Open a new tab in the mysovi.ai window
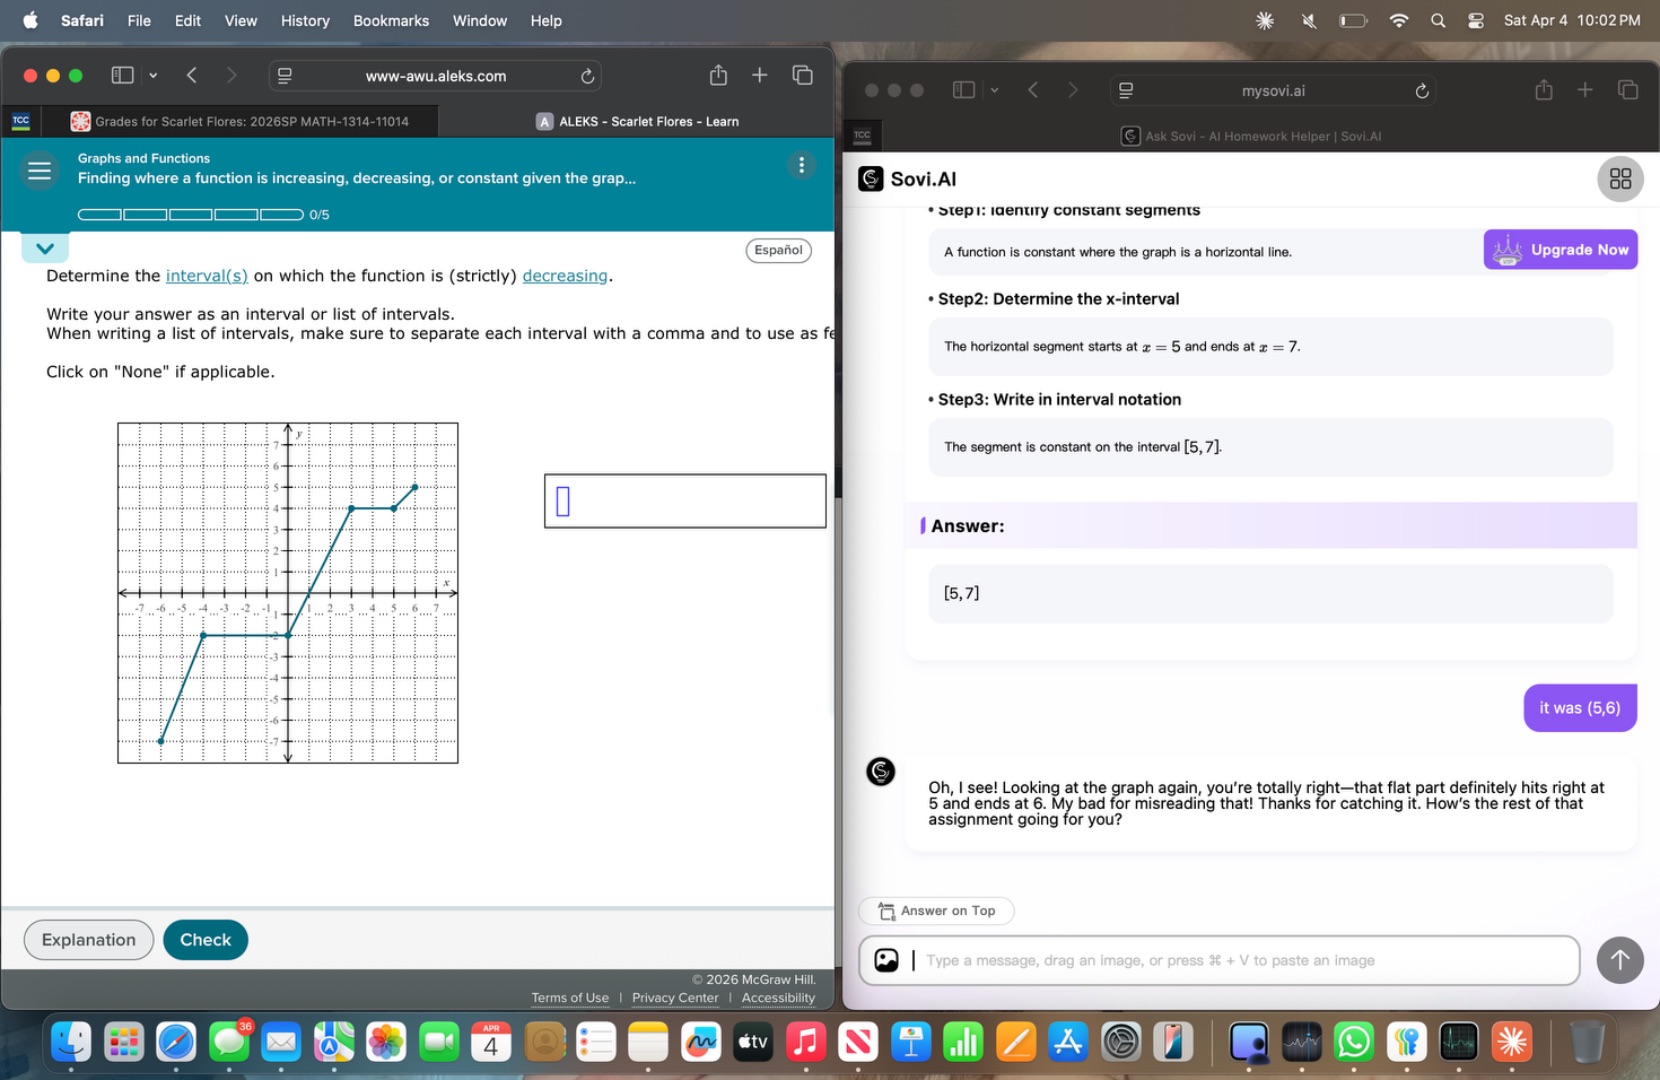Viewport: 1660px width, 1080px height. (x=1585, y=90)
